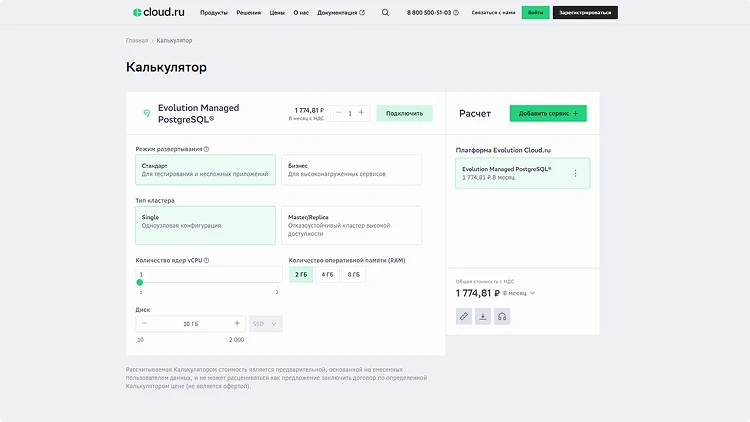Screen dimensions: 750x422
Task: Click the Зарегистрироваться button
Action: [x=585, y=12]
